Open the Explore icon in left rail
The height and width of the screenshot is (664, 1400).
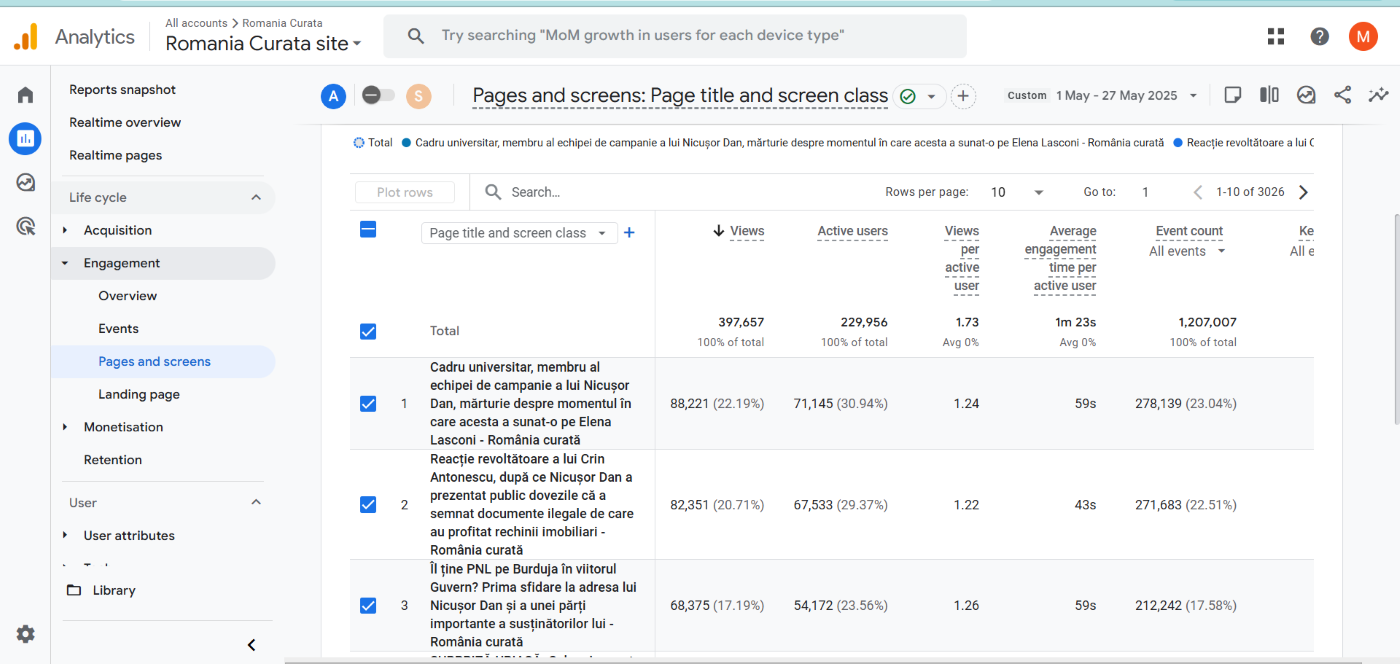pos(25,182)
